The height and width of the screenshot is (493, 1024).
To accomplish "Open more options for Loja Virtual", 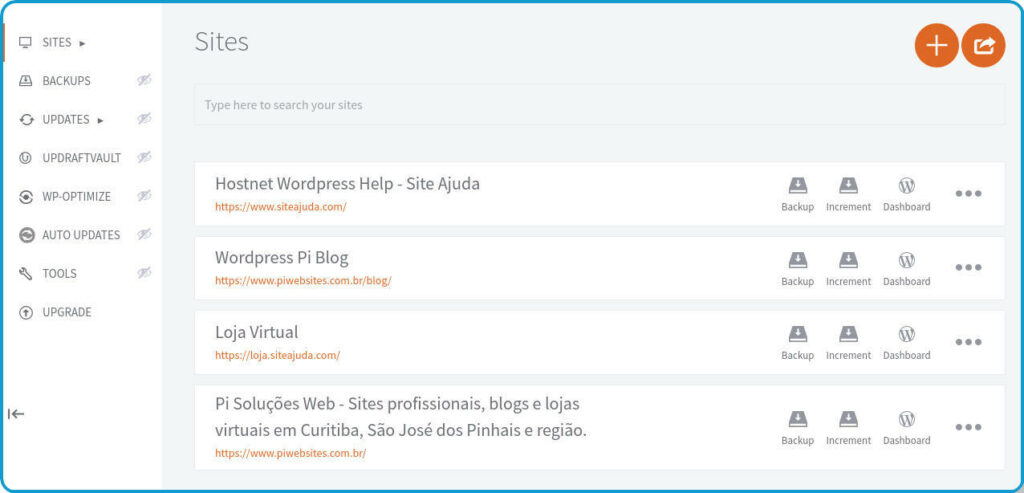I will [x=968, y=342].
